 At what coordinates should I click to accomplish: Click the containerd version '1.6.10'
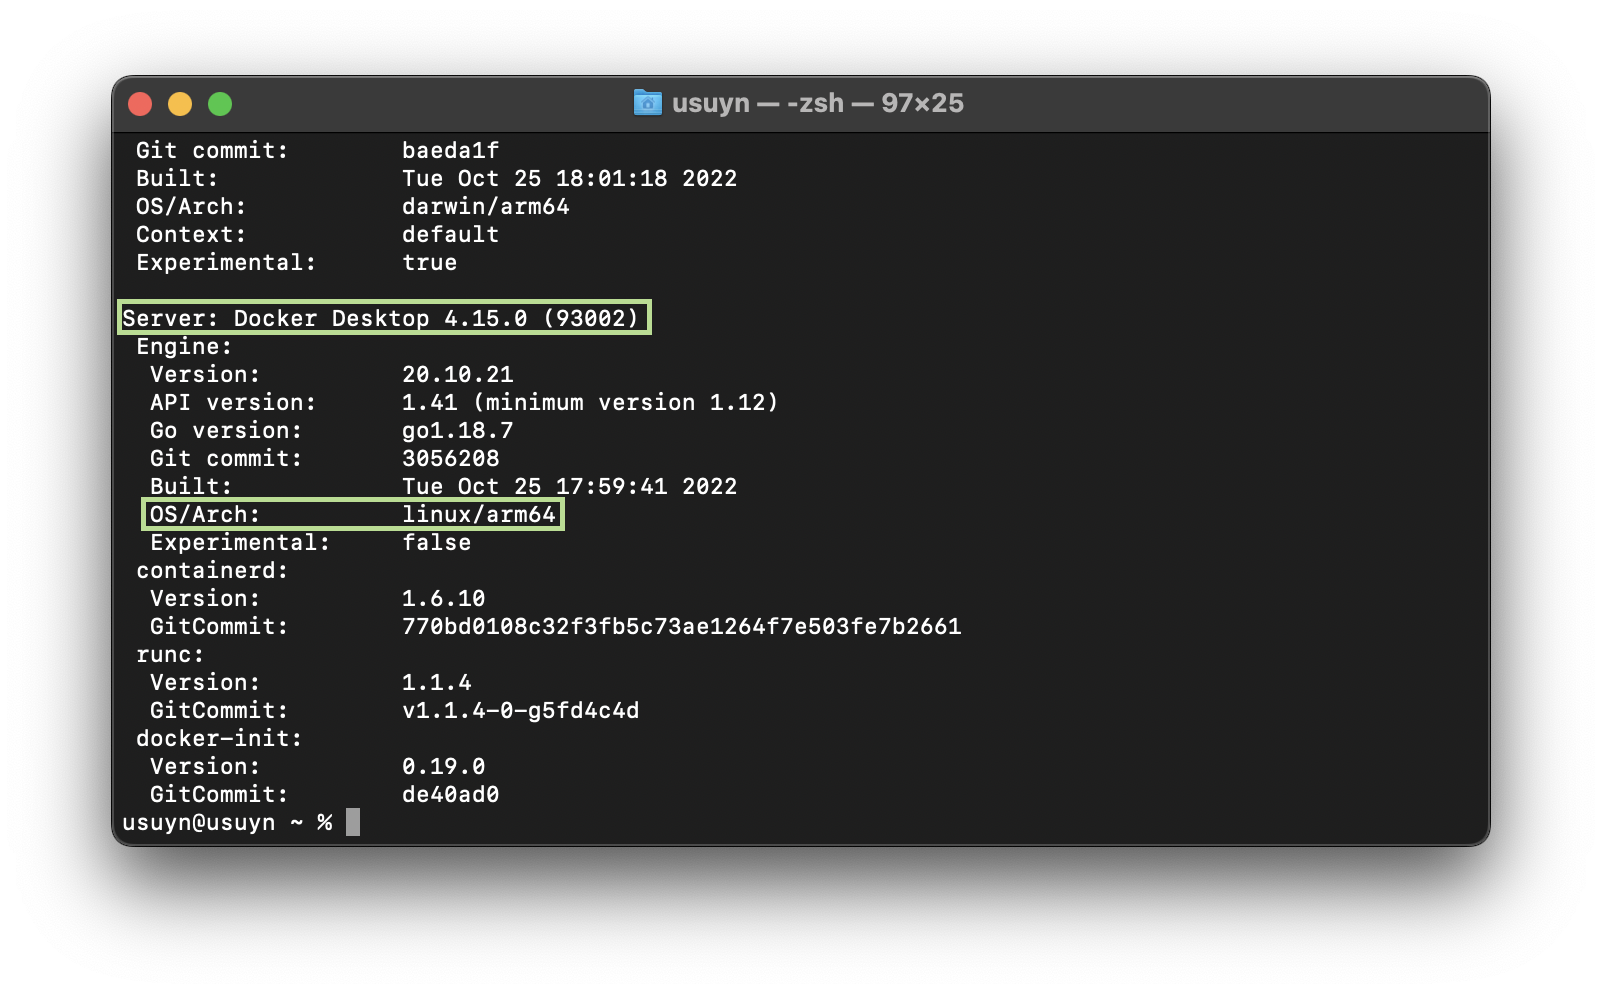(443, 598)
